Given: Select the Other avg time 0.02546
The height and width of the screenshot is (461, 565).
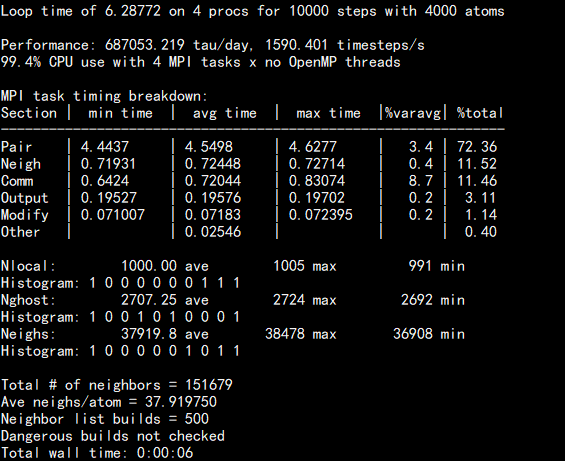Looking at the screenshot, I should (213, 232).
